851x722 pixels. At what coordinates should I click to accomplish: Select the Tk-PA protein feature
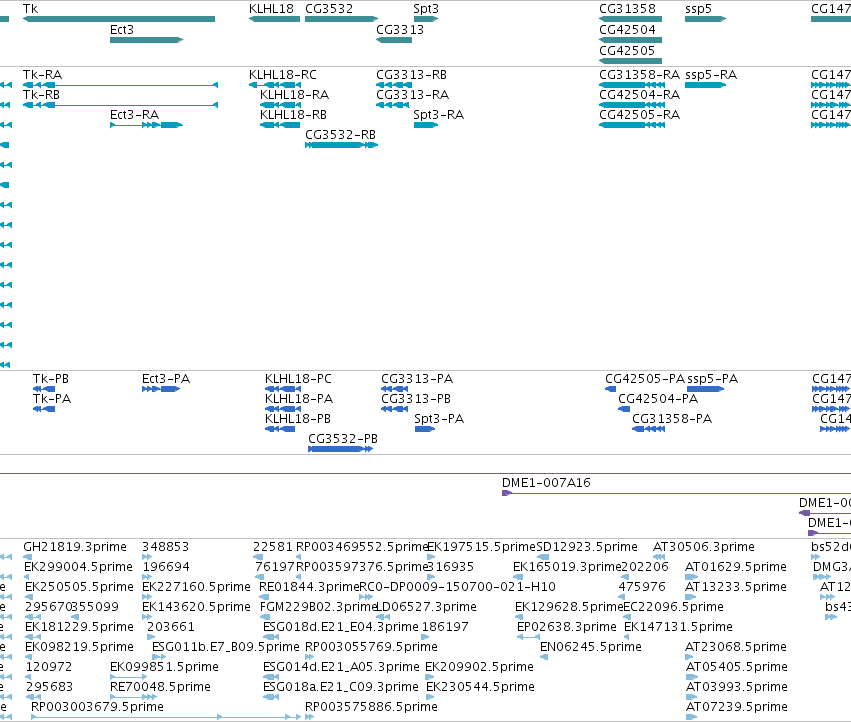44,409
